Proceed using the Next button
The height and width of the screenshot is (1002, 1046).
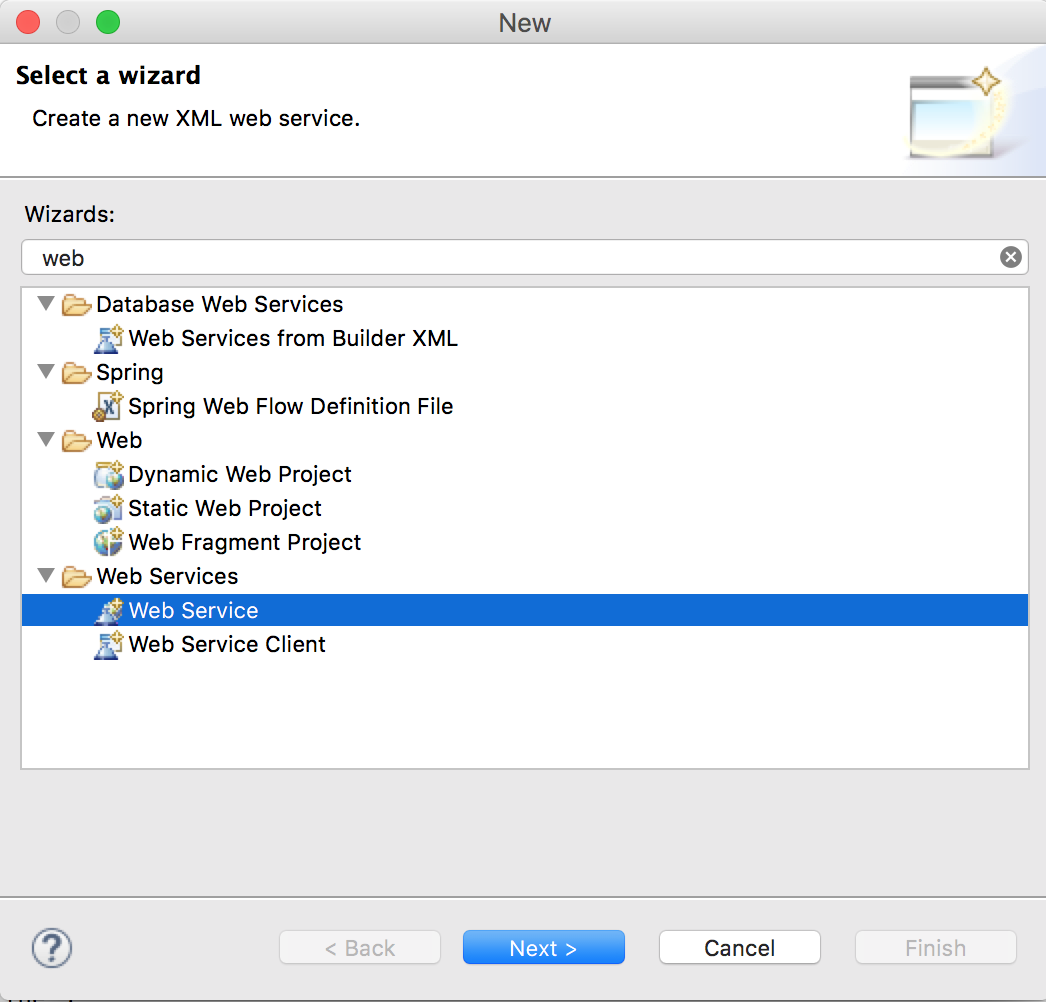pos(543,947)
